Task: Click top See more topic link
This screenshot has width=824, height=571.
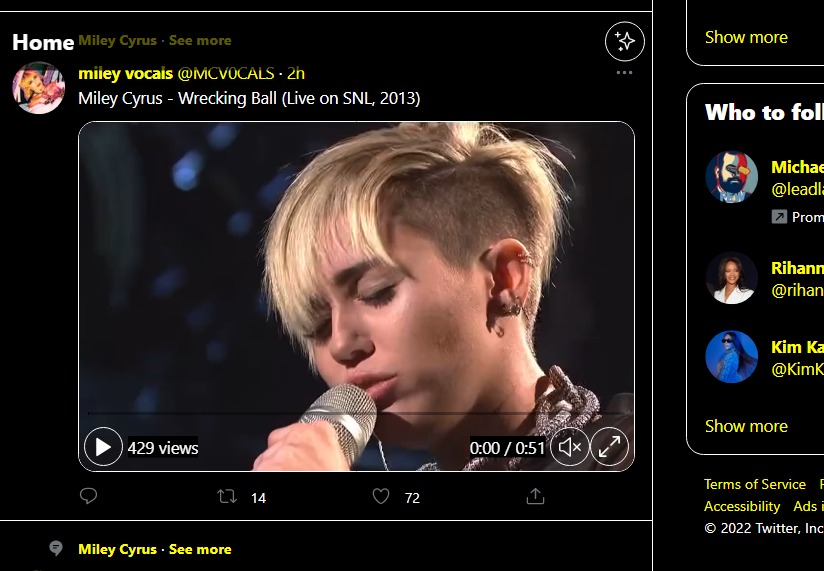Action: click(200, 41)
